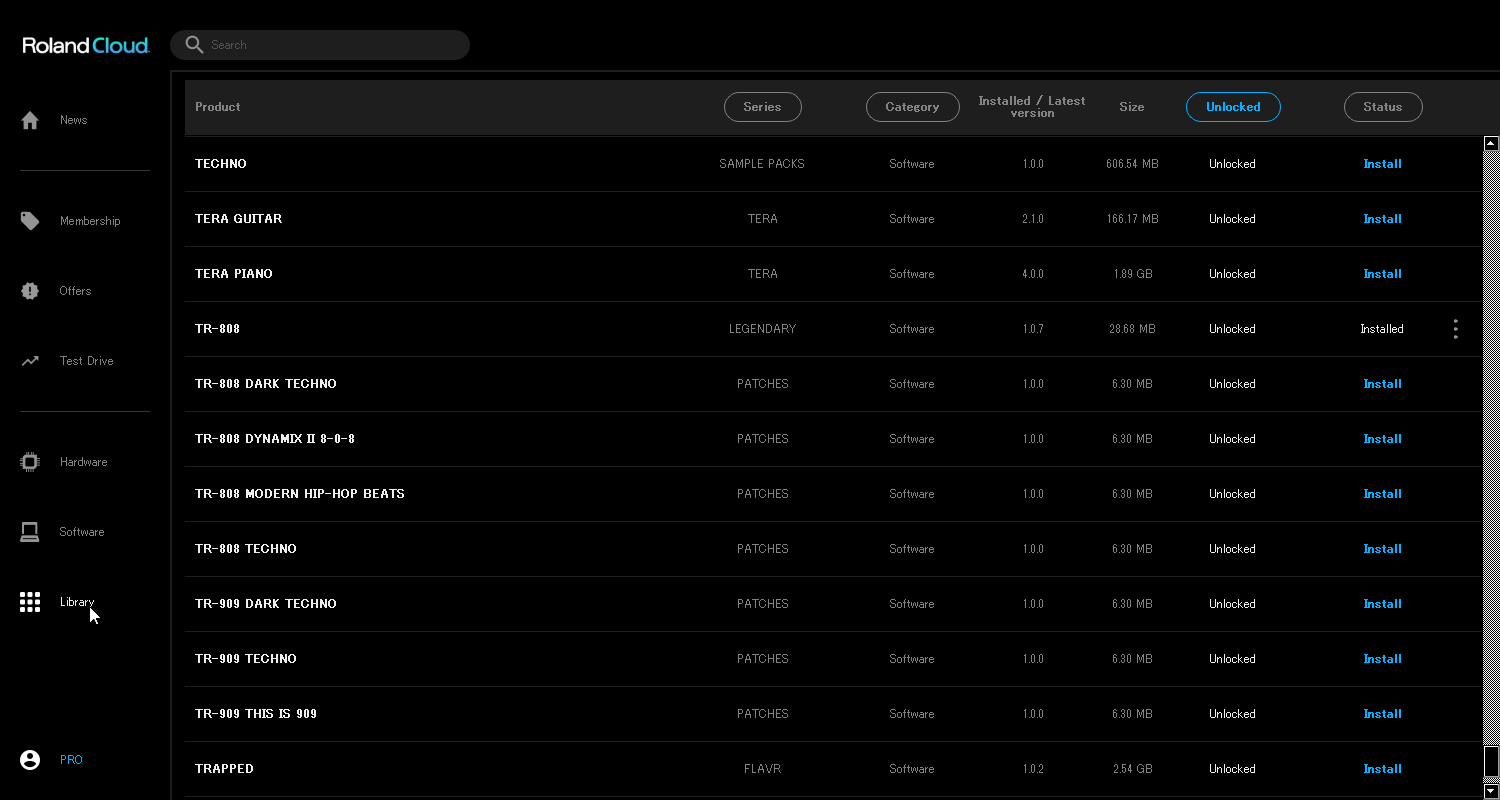The width and height of the screenshot is (1500, 800).
Task: Click the version 2.1.0 cell
Action: point(1033,219)
